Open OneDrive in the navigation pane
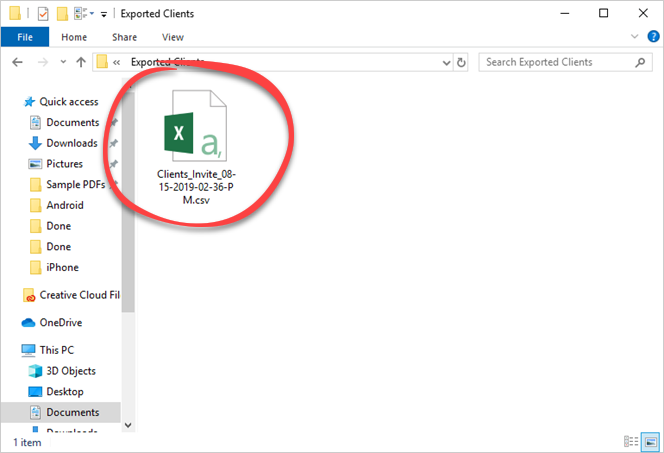The image size is (664, 453). pos(61,323)
